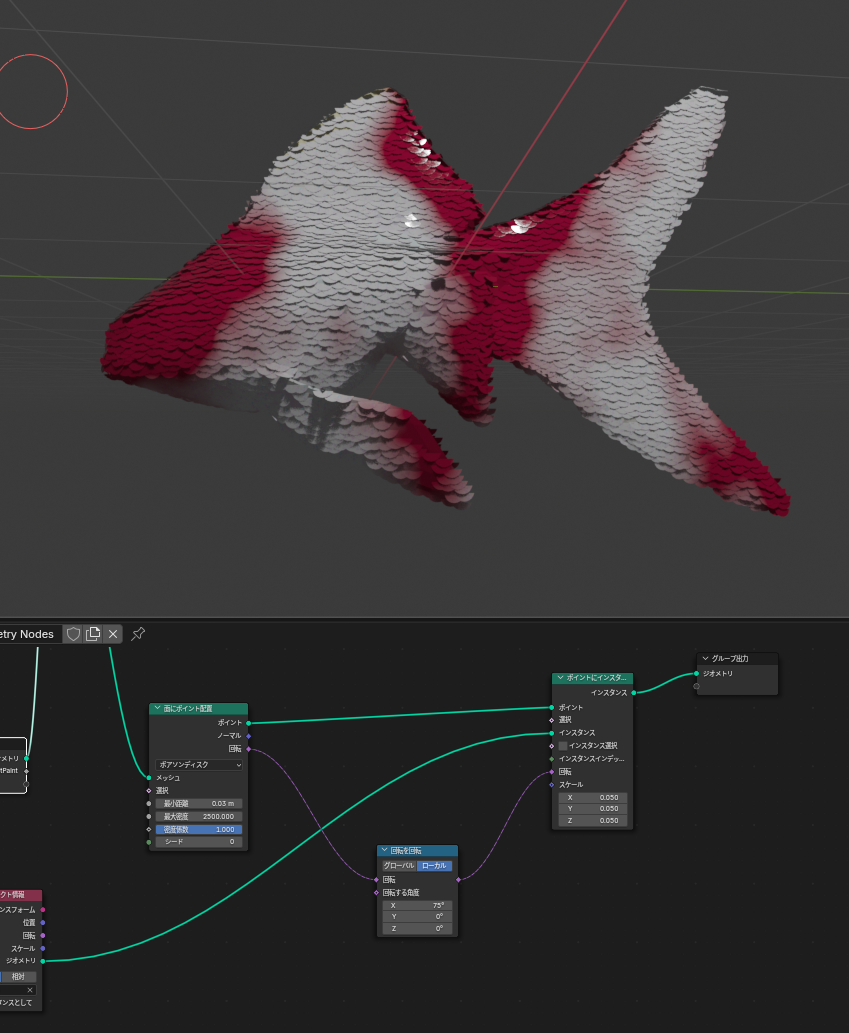849x1033 pixels.
Task: Unlink the Geometry Nodes tree with X
Action: pos(113,634)
